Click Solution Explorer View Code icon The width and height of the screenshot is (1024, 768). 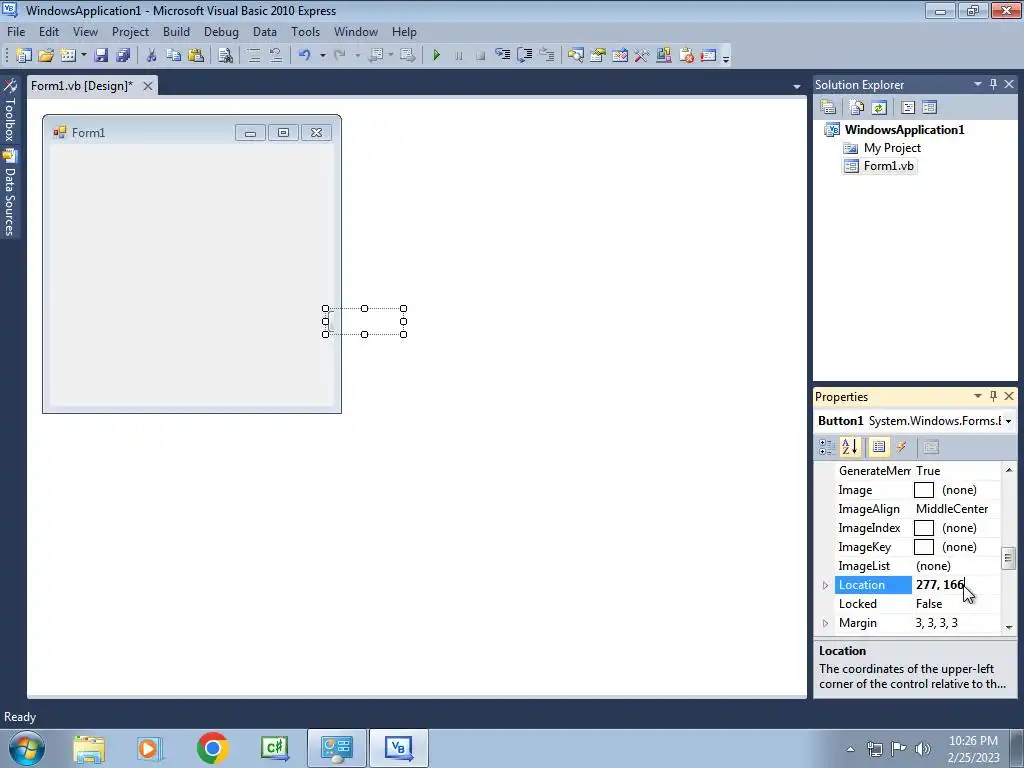(x=907, y=107)
